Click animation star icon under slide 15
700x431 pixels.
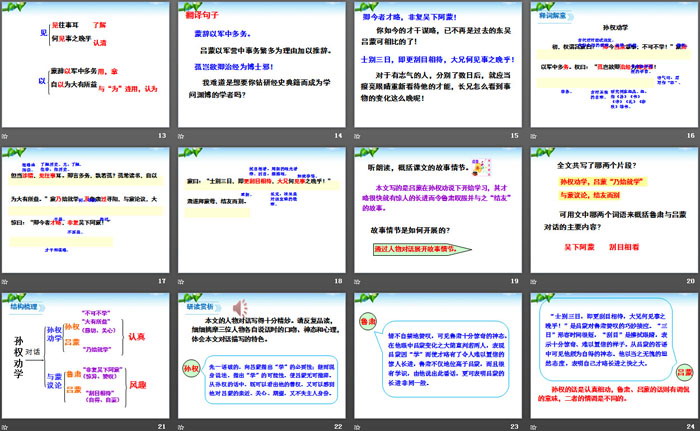pos(357,136)
